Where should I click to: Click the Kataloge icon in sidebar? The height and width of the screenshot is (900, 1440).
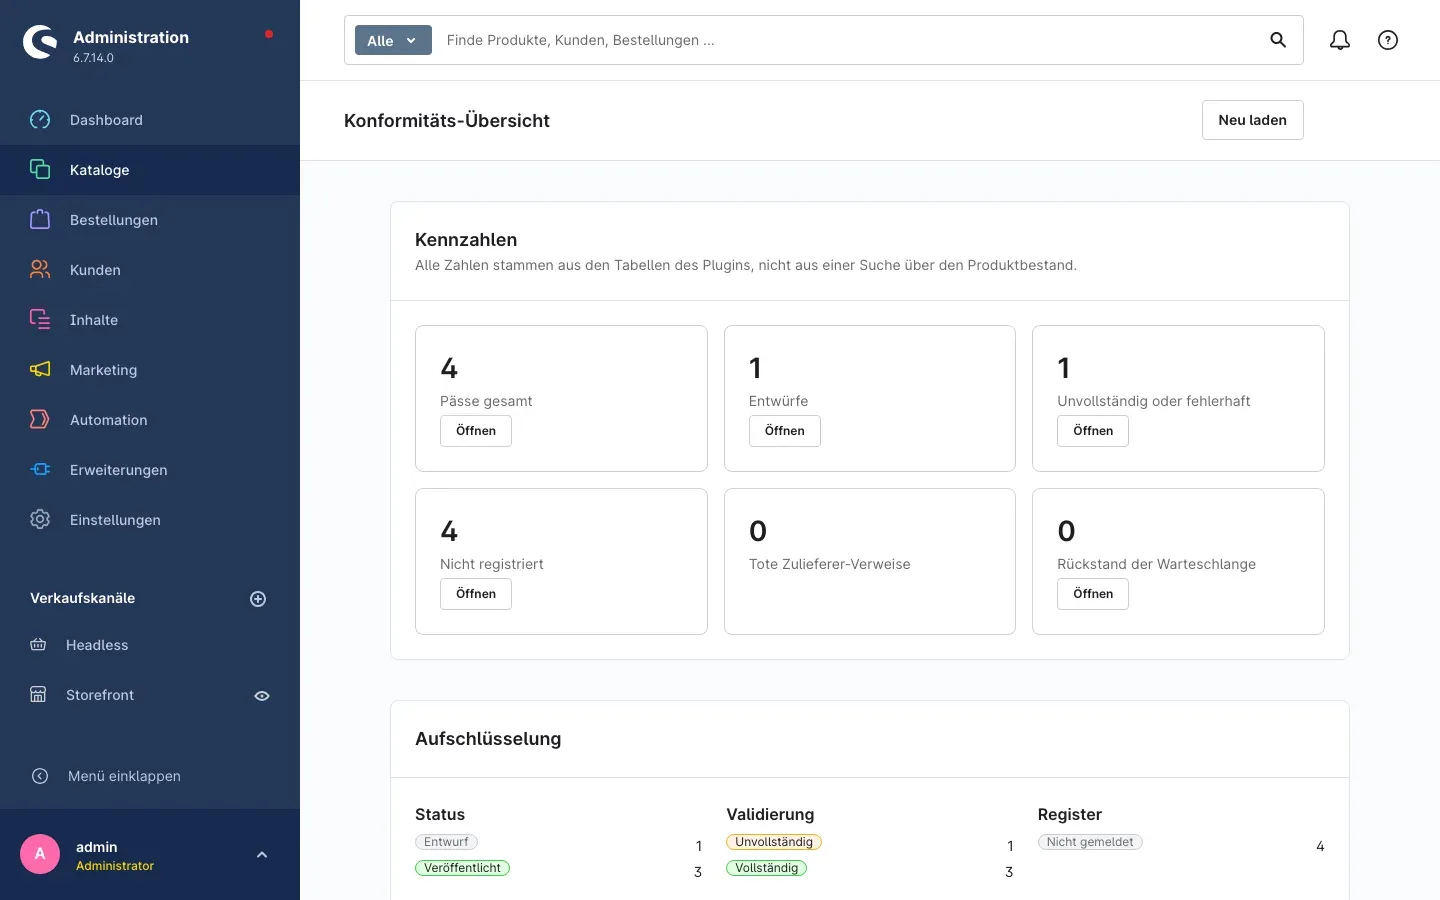[x=40, y=170]
